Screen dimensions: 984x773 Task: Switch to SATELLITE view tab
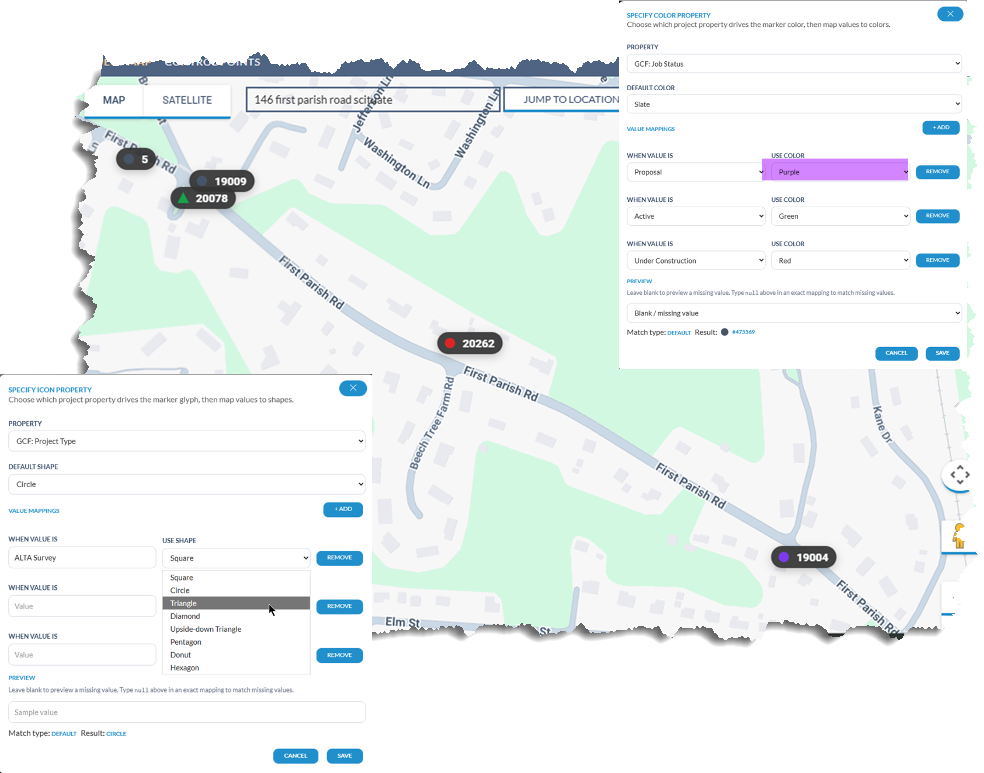[x=187, y=100]
